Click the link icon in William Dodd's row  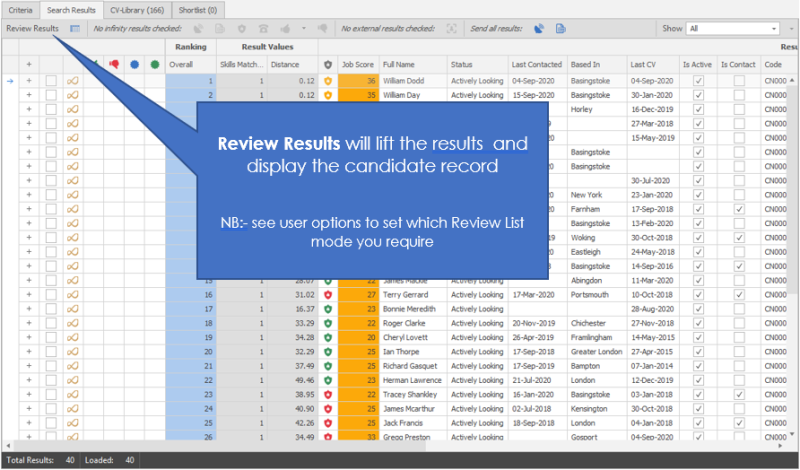point(73,81)
